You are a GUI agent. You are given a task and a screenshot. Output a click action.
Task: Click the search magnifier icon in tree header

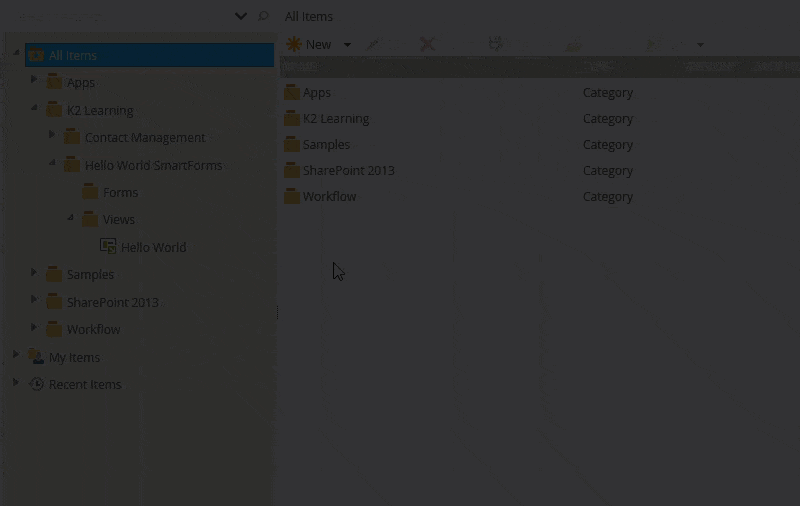(264, 16)
